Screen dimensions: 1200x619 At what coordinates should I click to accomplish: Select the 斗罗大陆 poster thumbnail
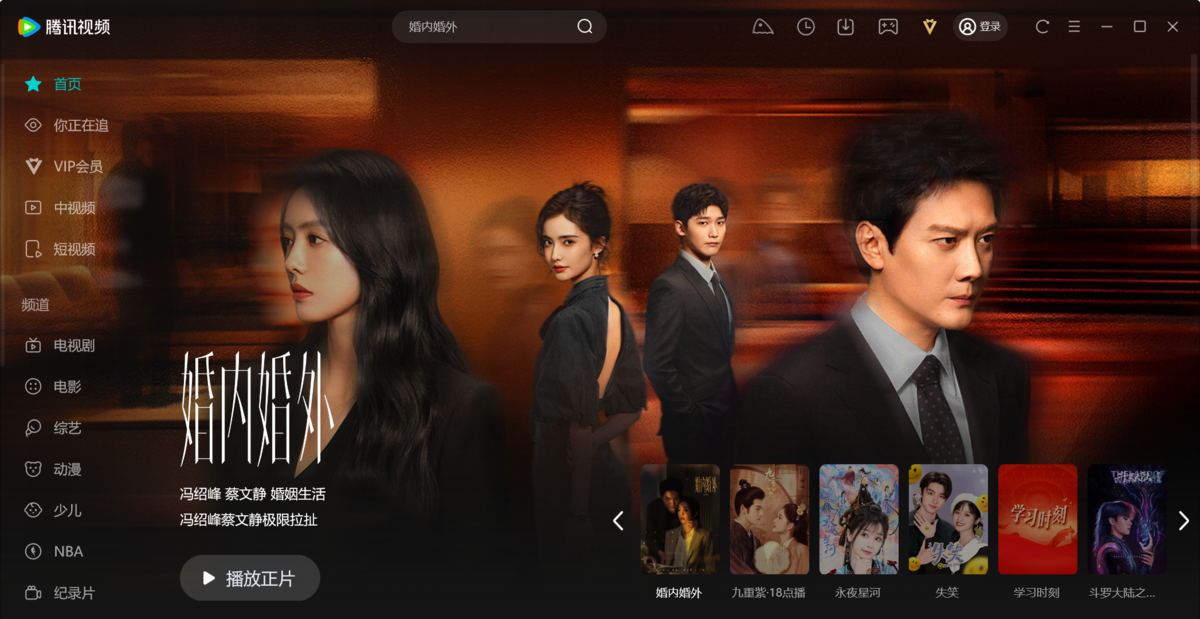tap(1127, 519)
